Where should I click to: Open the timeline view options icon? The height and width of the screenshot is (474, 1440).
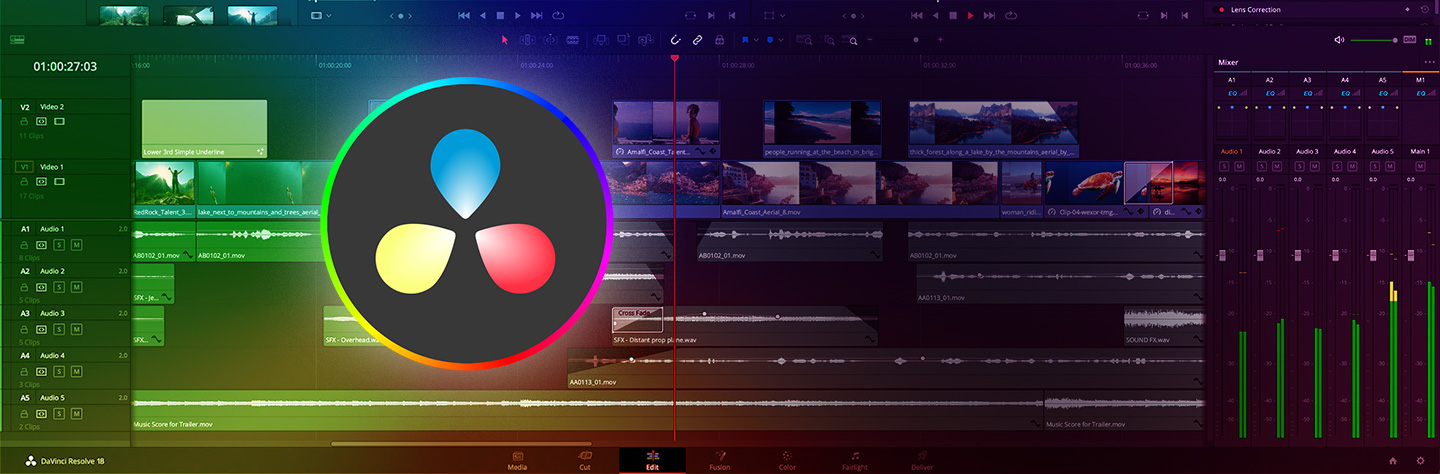pyautogui.click(x=17, y=40)
